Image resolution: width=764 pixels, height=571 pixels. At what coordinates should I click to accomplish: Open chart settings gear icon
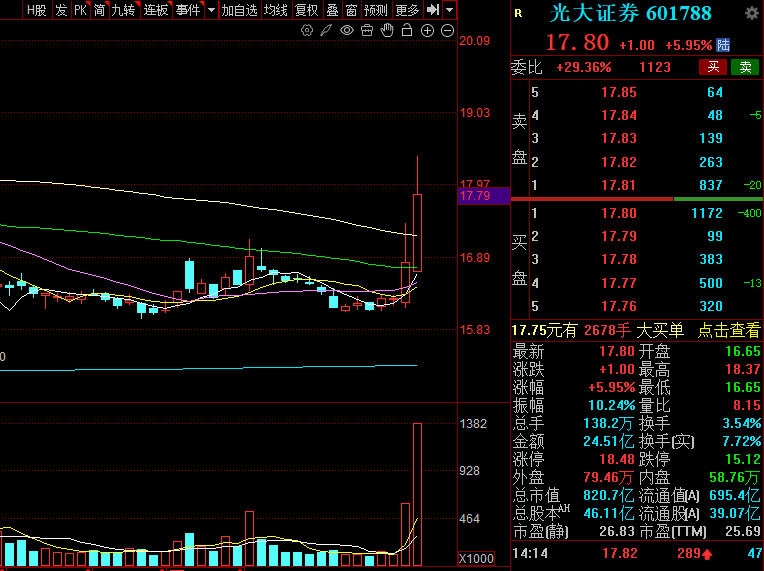click(x=307, y=31)
